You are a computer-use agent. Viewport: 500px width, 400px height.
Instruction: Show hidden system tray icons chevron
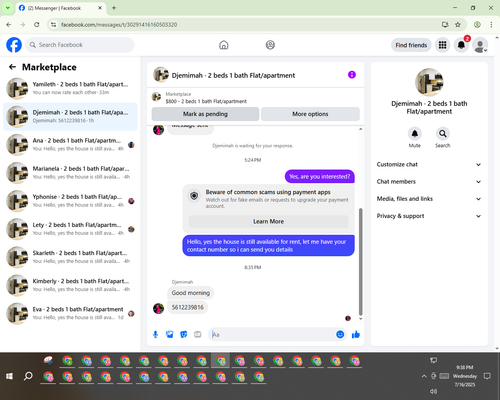(x=424, y=376)
